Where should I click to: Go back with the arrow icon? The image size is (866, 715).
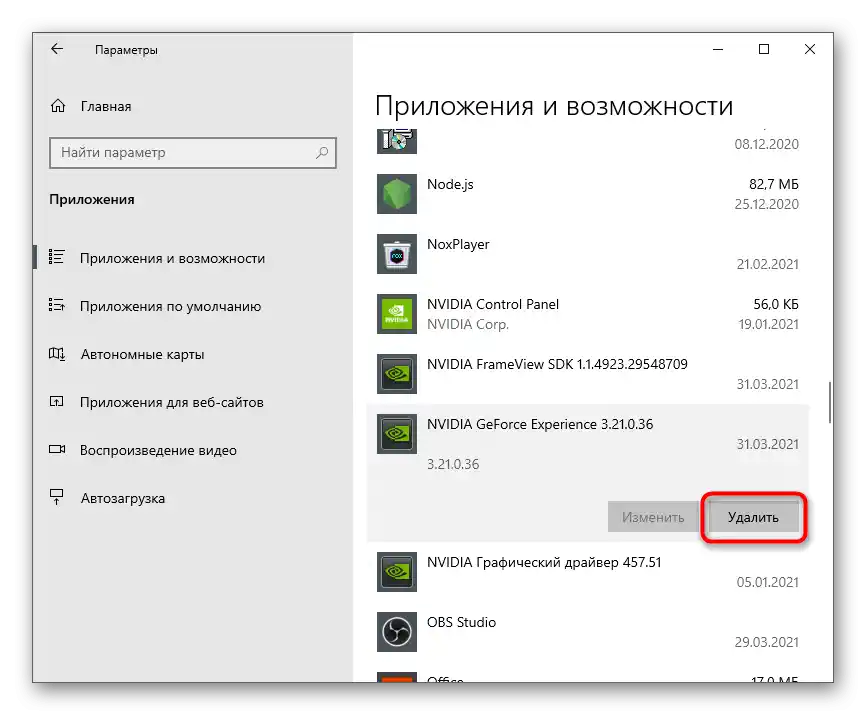point(57,49)
